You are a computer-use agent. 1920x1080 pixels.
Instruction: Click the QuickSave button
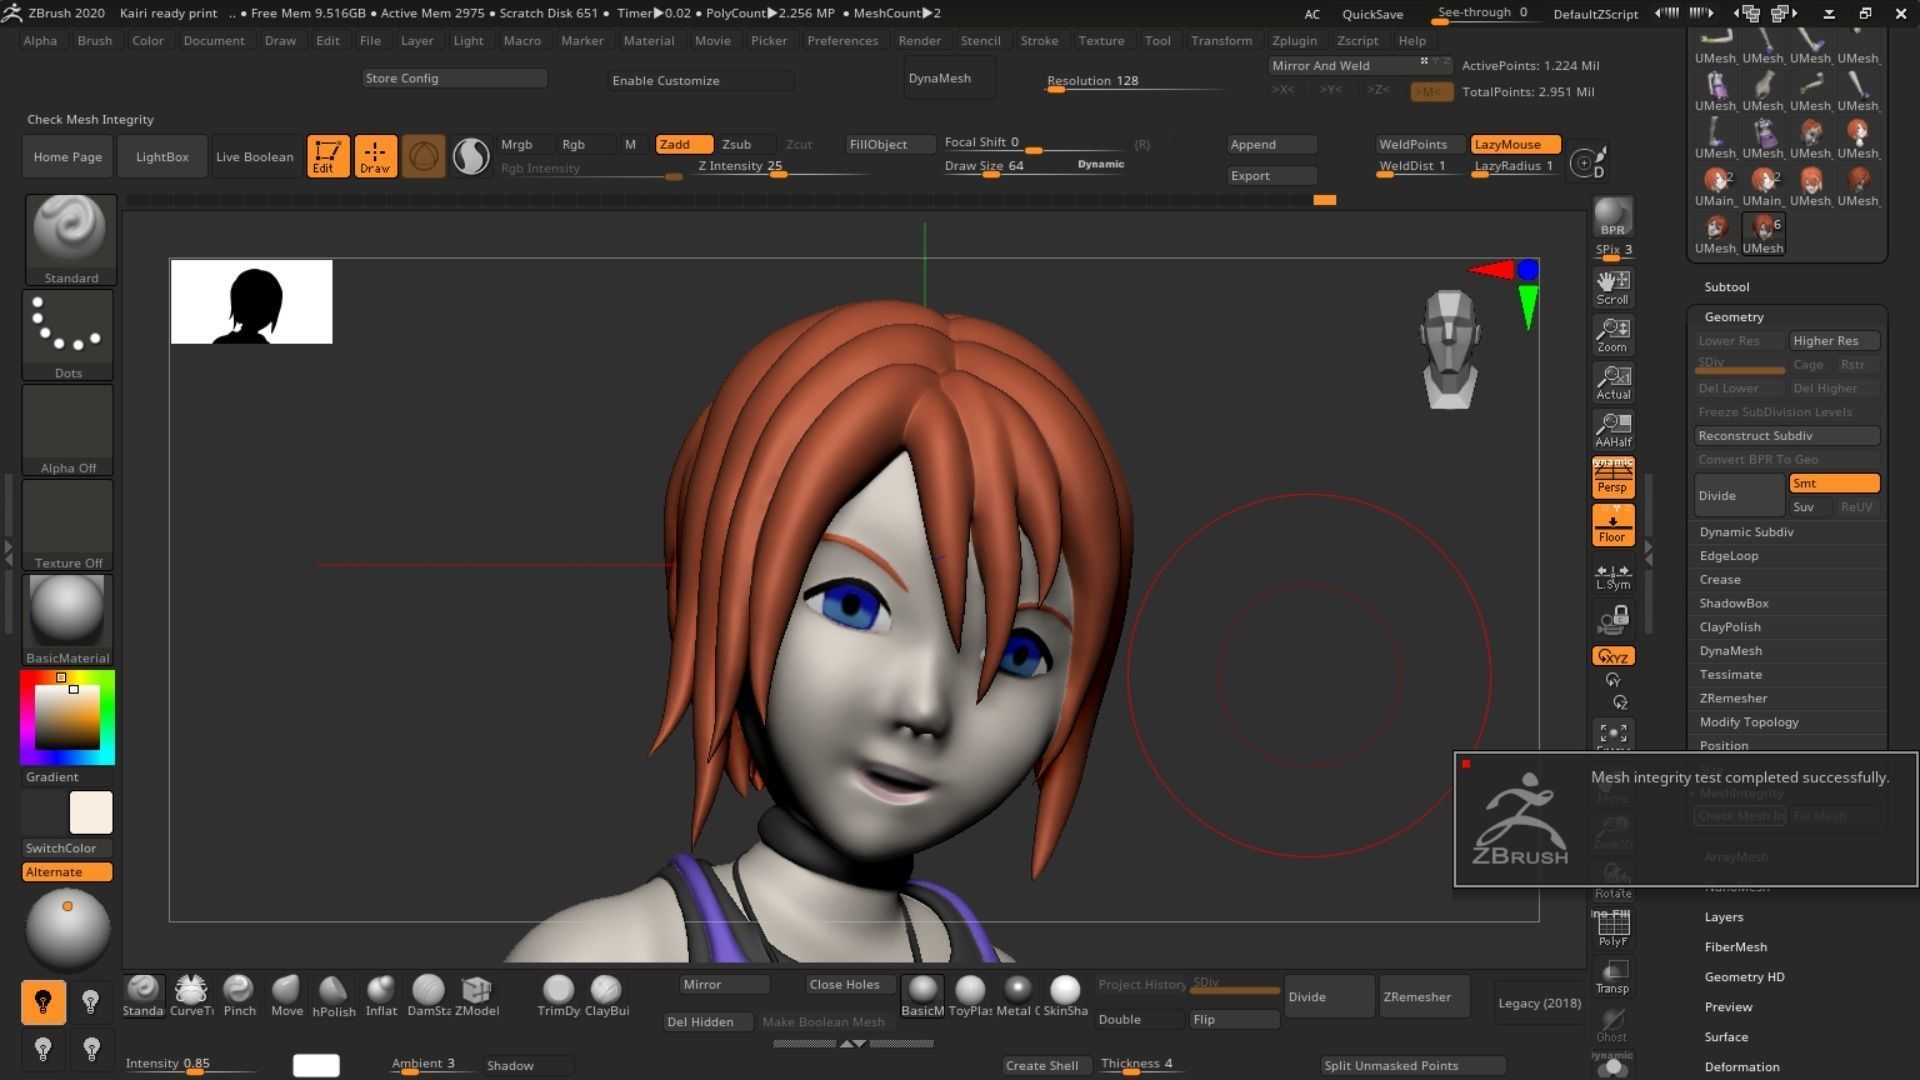click(x=1372, y=14)
